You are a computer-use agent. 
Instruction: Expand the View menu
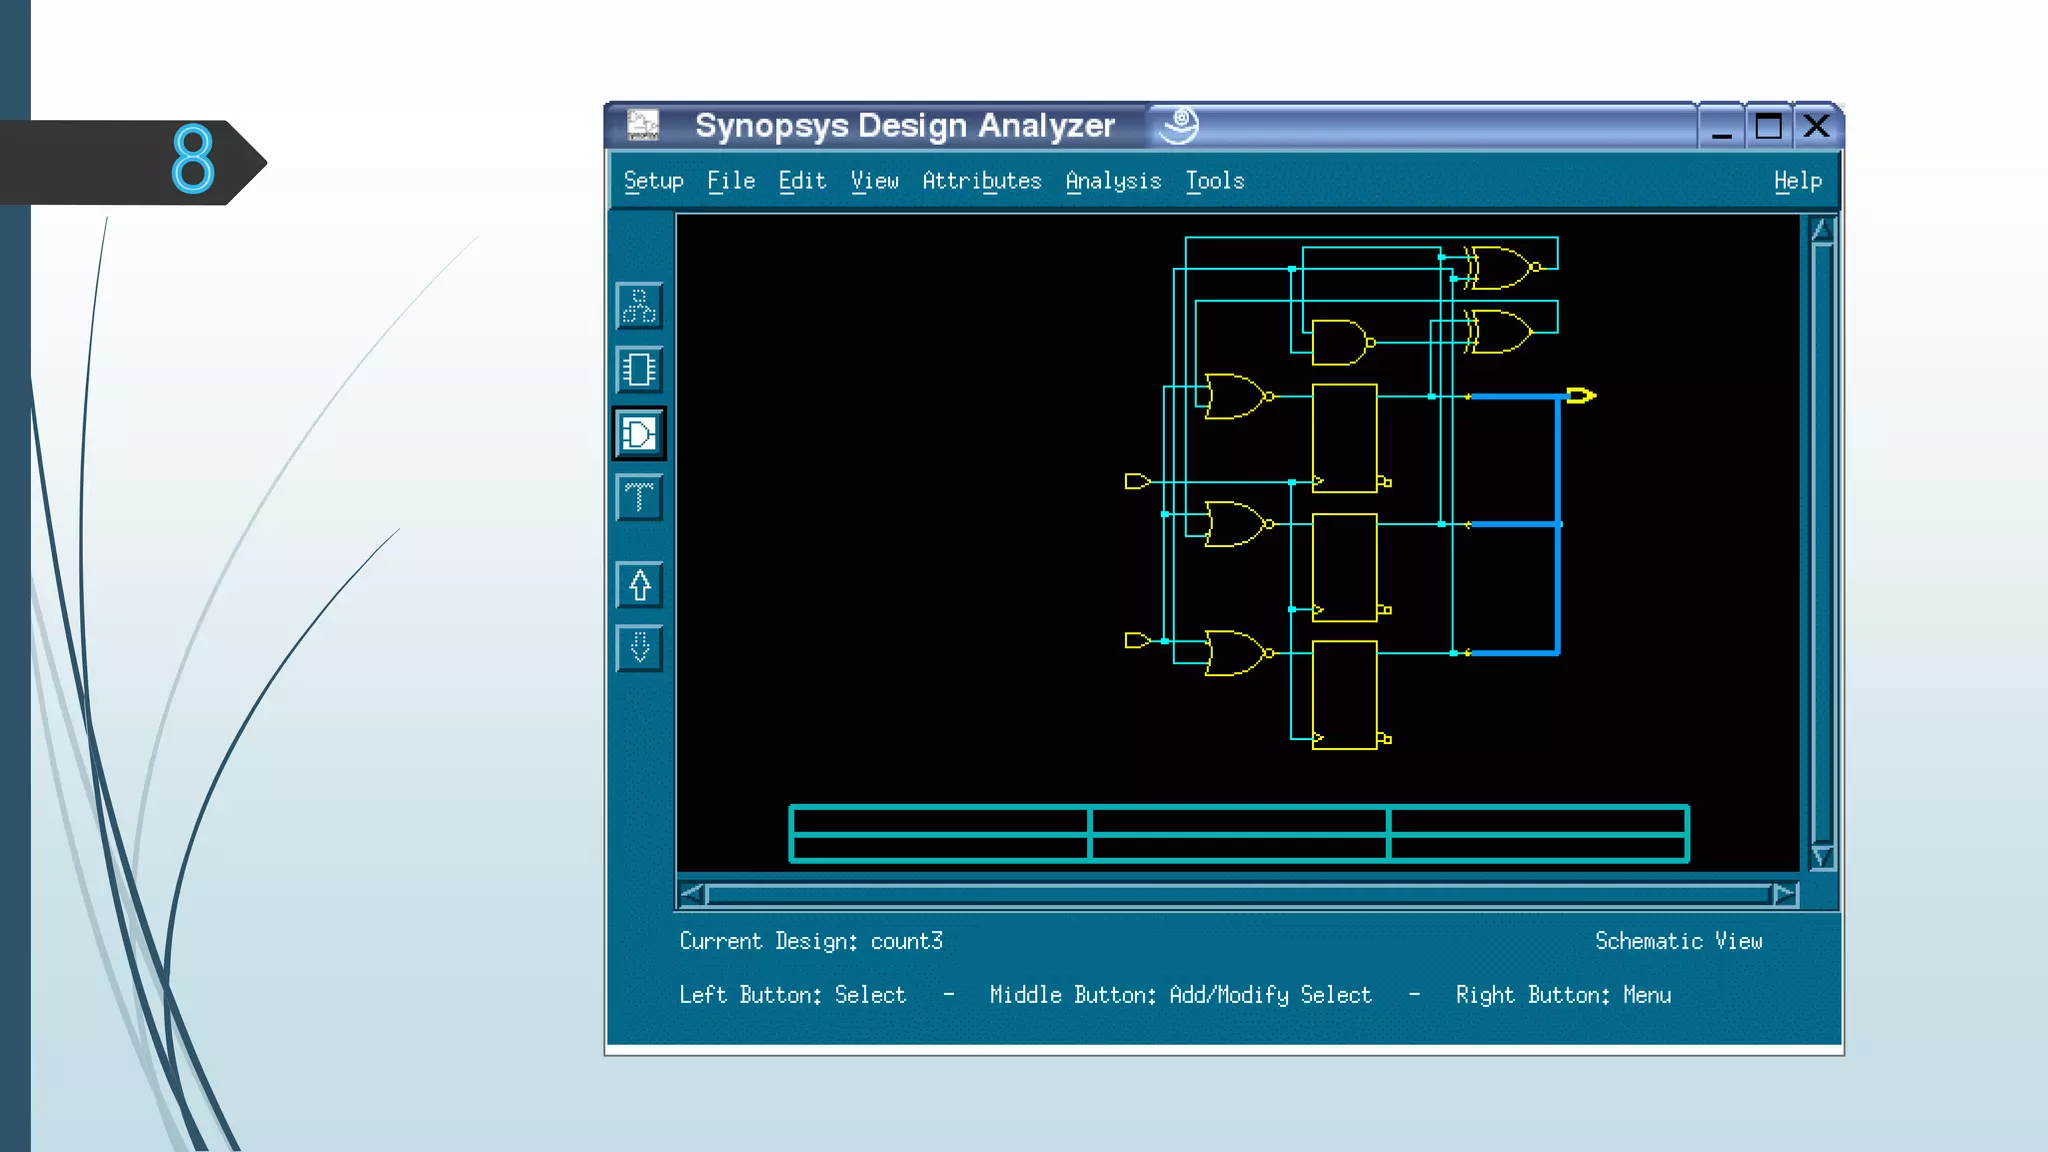(874, 181)
